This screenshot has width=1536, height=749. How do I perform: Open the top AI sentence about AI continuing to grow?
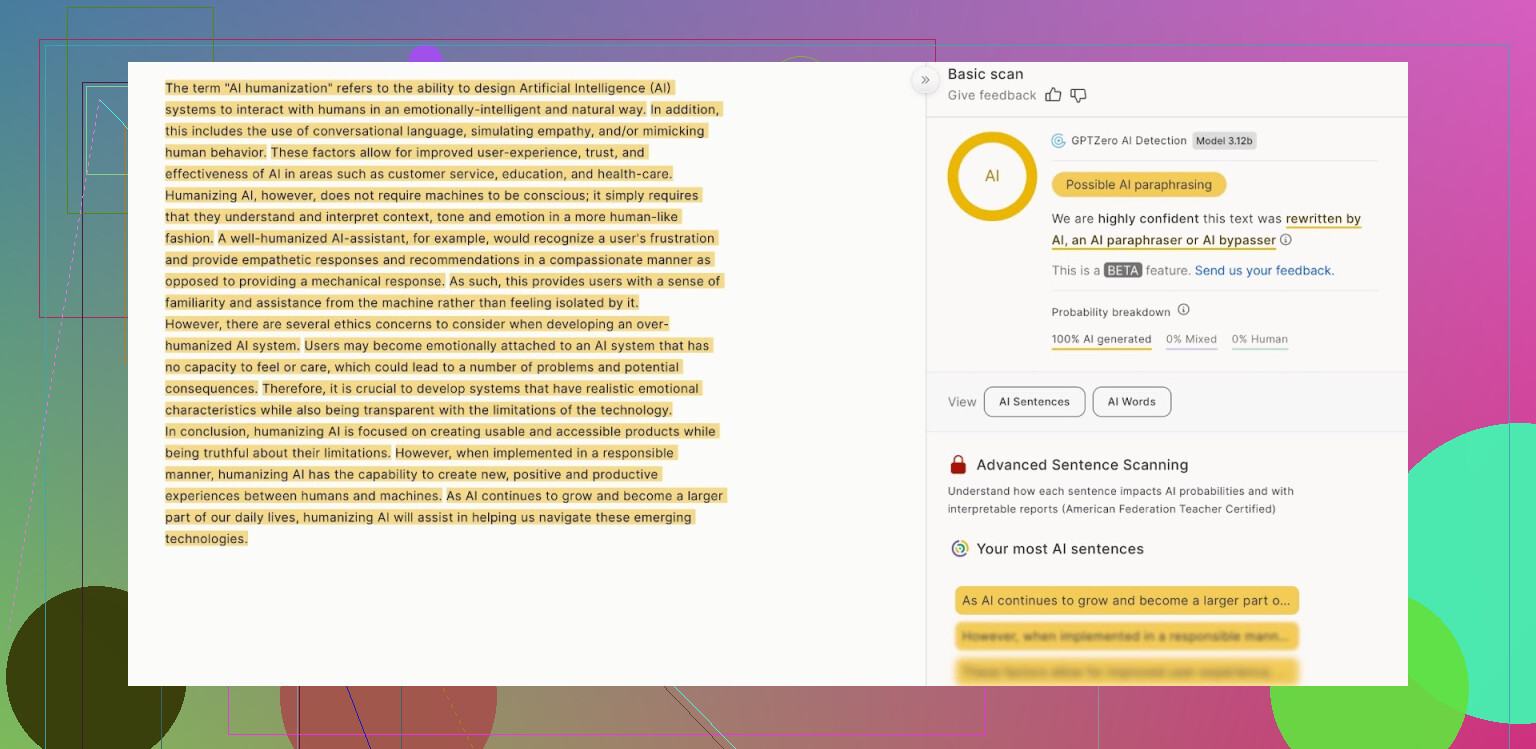1126,601
